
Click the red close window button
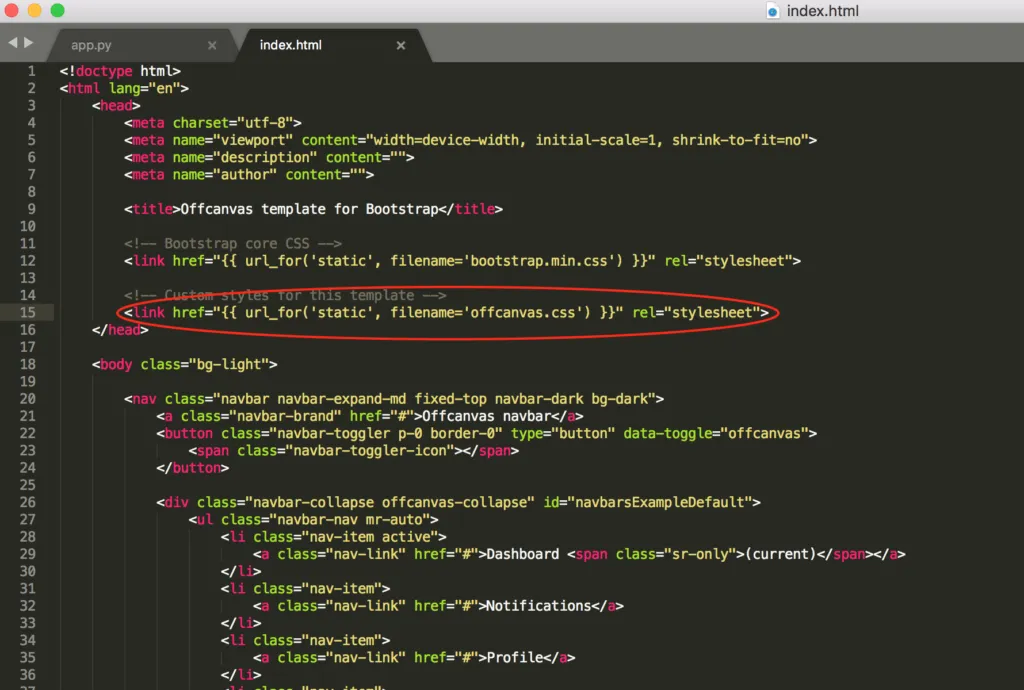11,10
